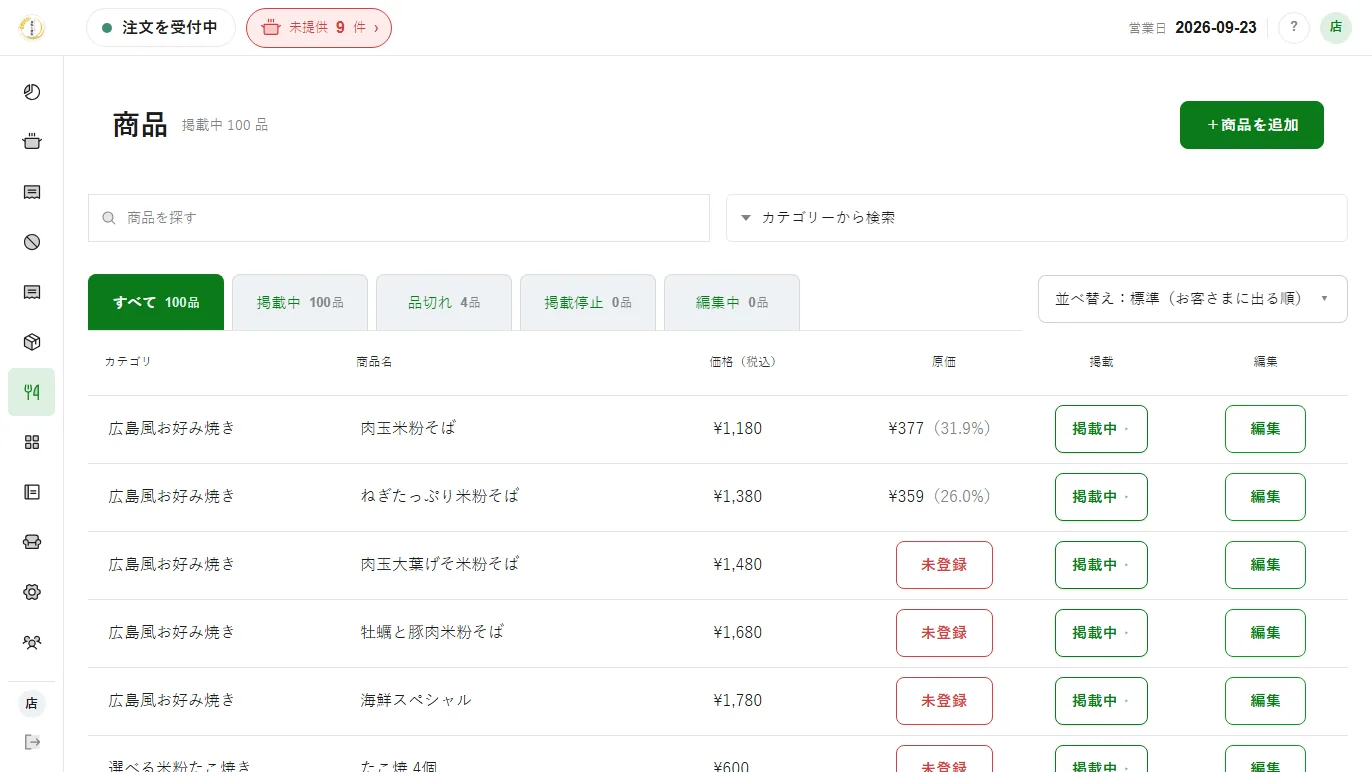Open 掲載中 dropdown for 肉玉米粉そば
The height and width of the screenshot is (772, 1372).
point(1101,429)
